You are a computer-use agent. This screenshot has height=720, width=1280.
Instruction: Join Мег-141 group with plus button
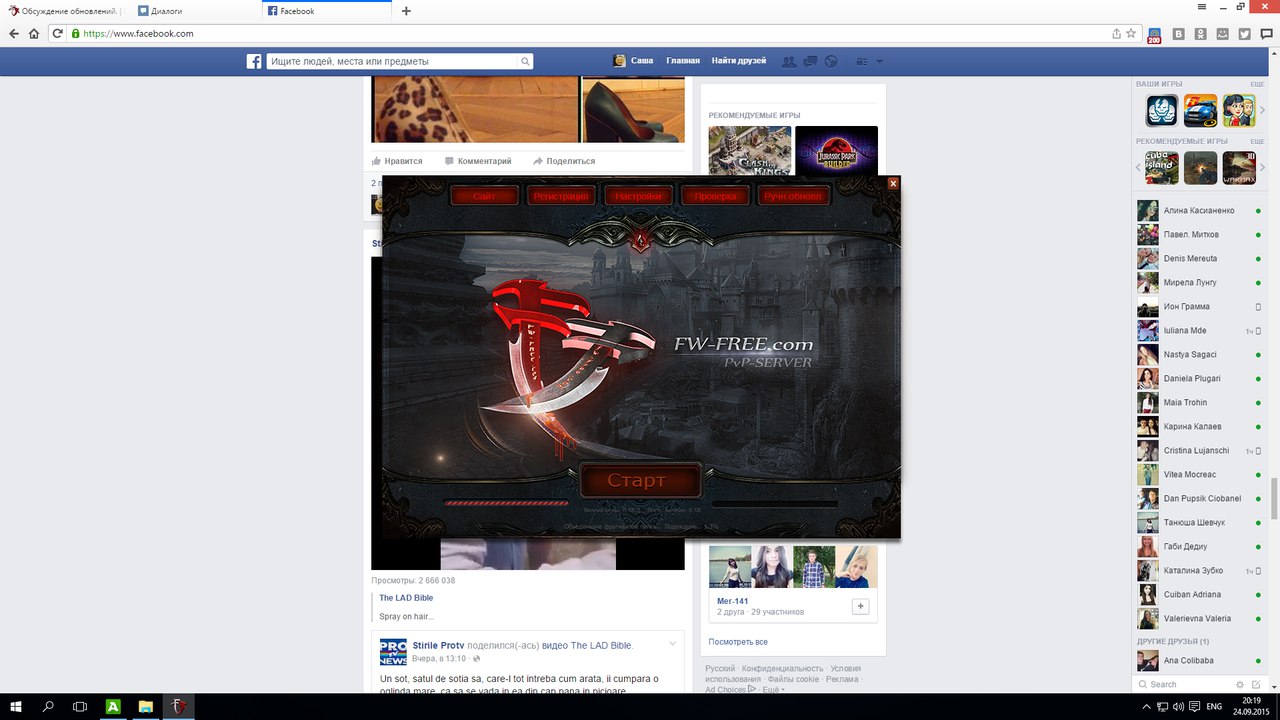point(860,606)
